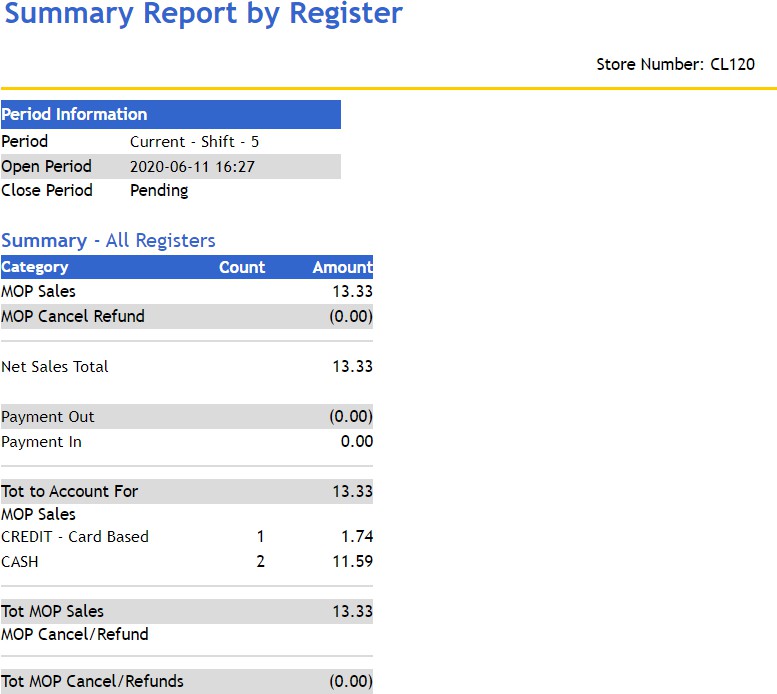Click the Period Information header
The height and width of the screenshot is (694, 777).
170,114
